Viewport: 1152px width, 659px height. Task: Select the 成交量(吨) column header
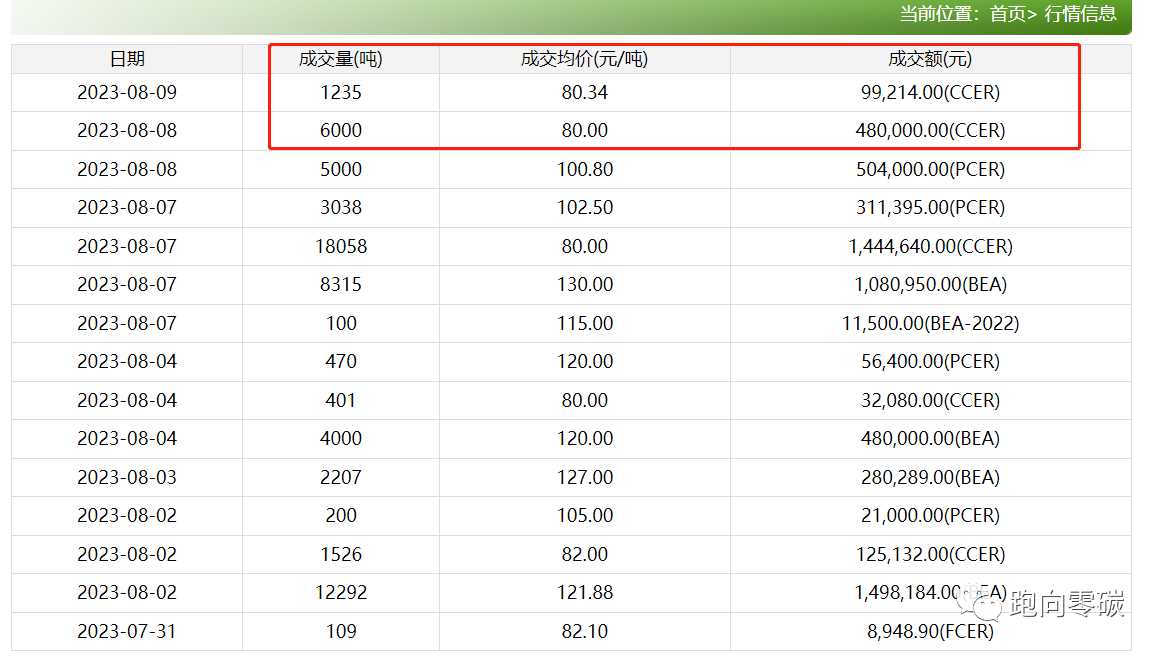pyautogui.click(x=340, y=59)
